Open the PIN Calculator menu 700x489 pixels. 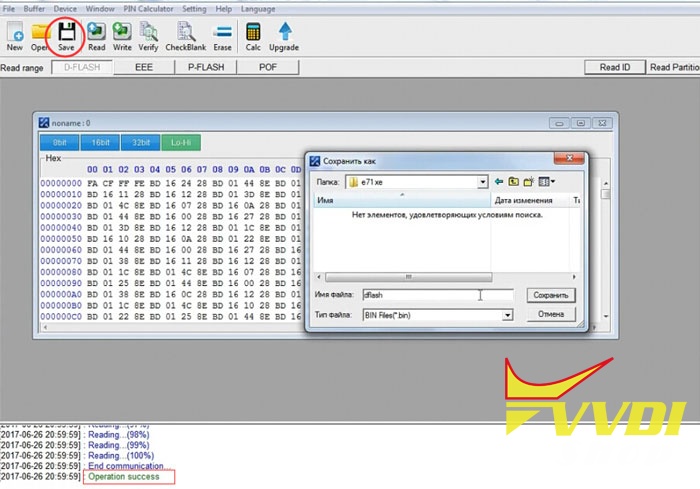(148, 8)
